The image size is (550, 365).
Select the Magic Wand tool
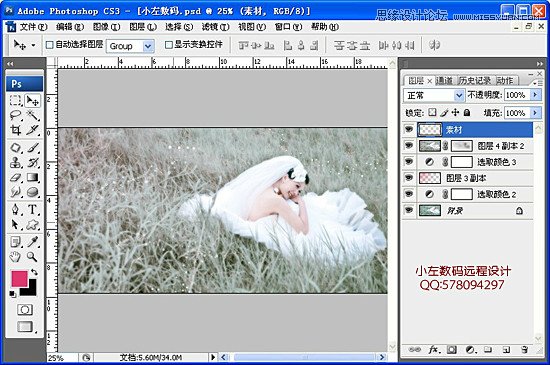[x=33, y=115]
